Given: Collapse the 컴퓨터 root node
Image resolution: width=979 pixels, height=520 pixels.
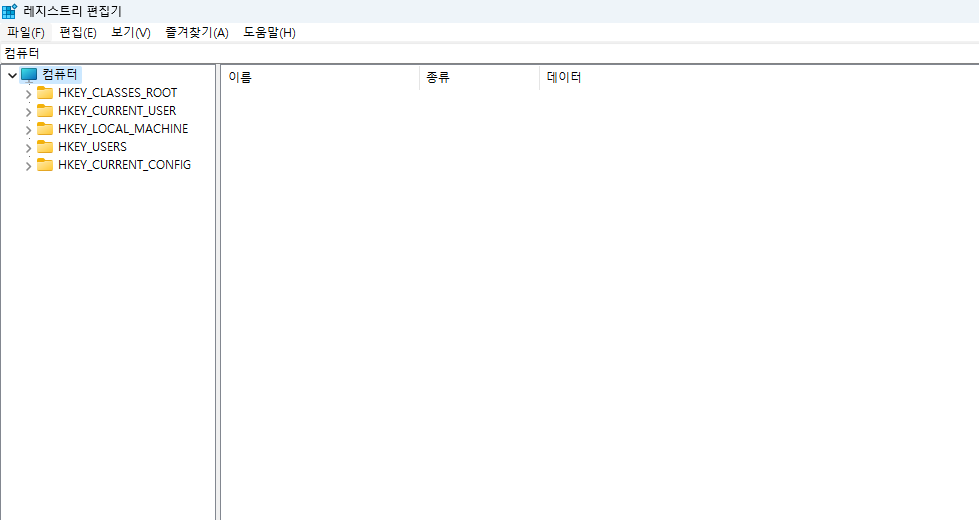Looking at the screenshot, I should point(12,76).
